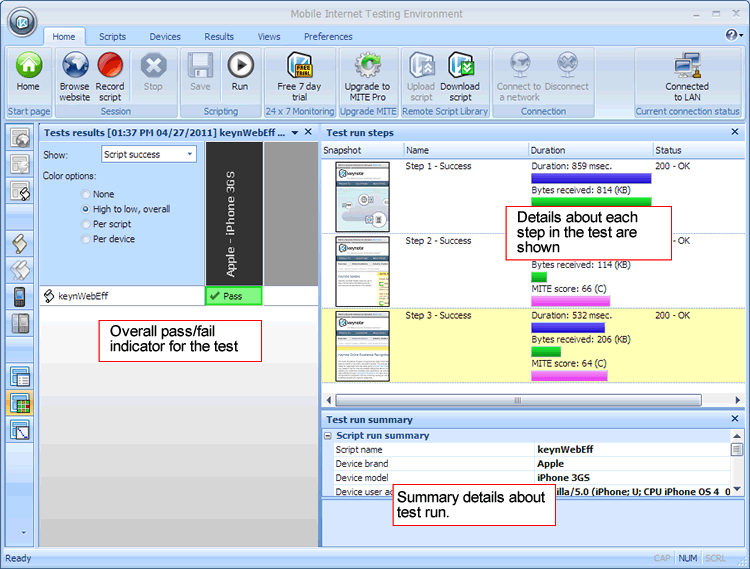Sort by the Status column header
Image resolution: width=750 pixels, height=569 pixels.
[x=699, y=150]
